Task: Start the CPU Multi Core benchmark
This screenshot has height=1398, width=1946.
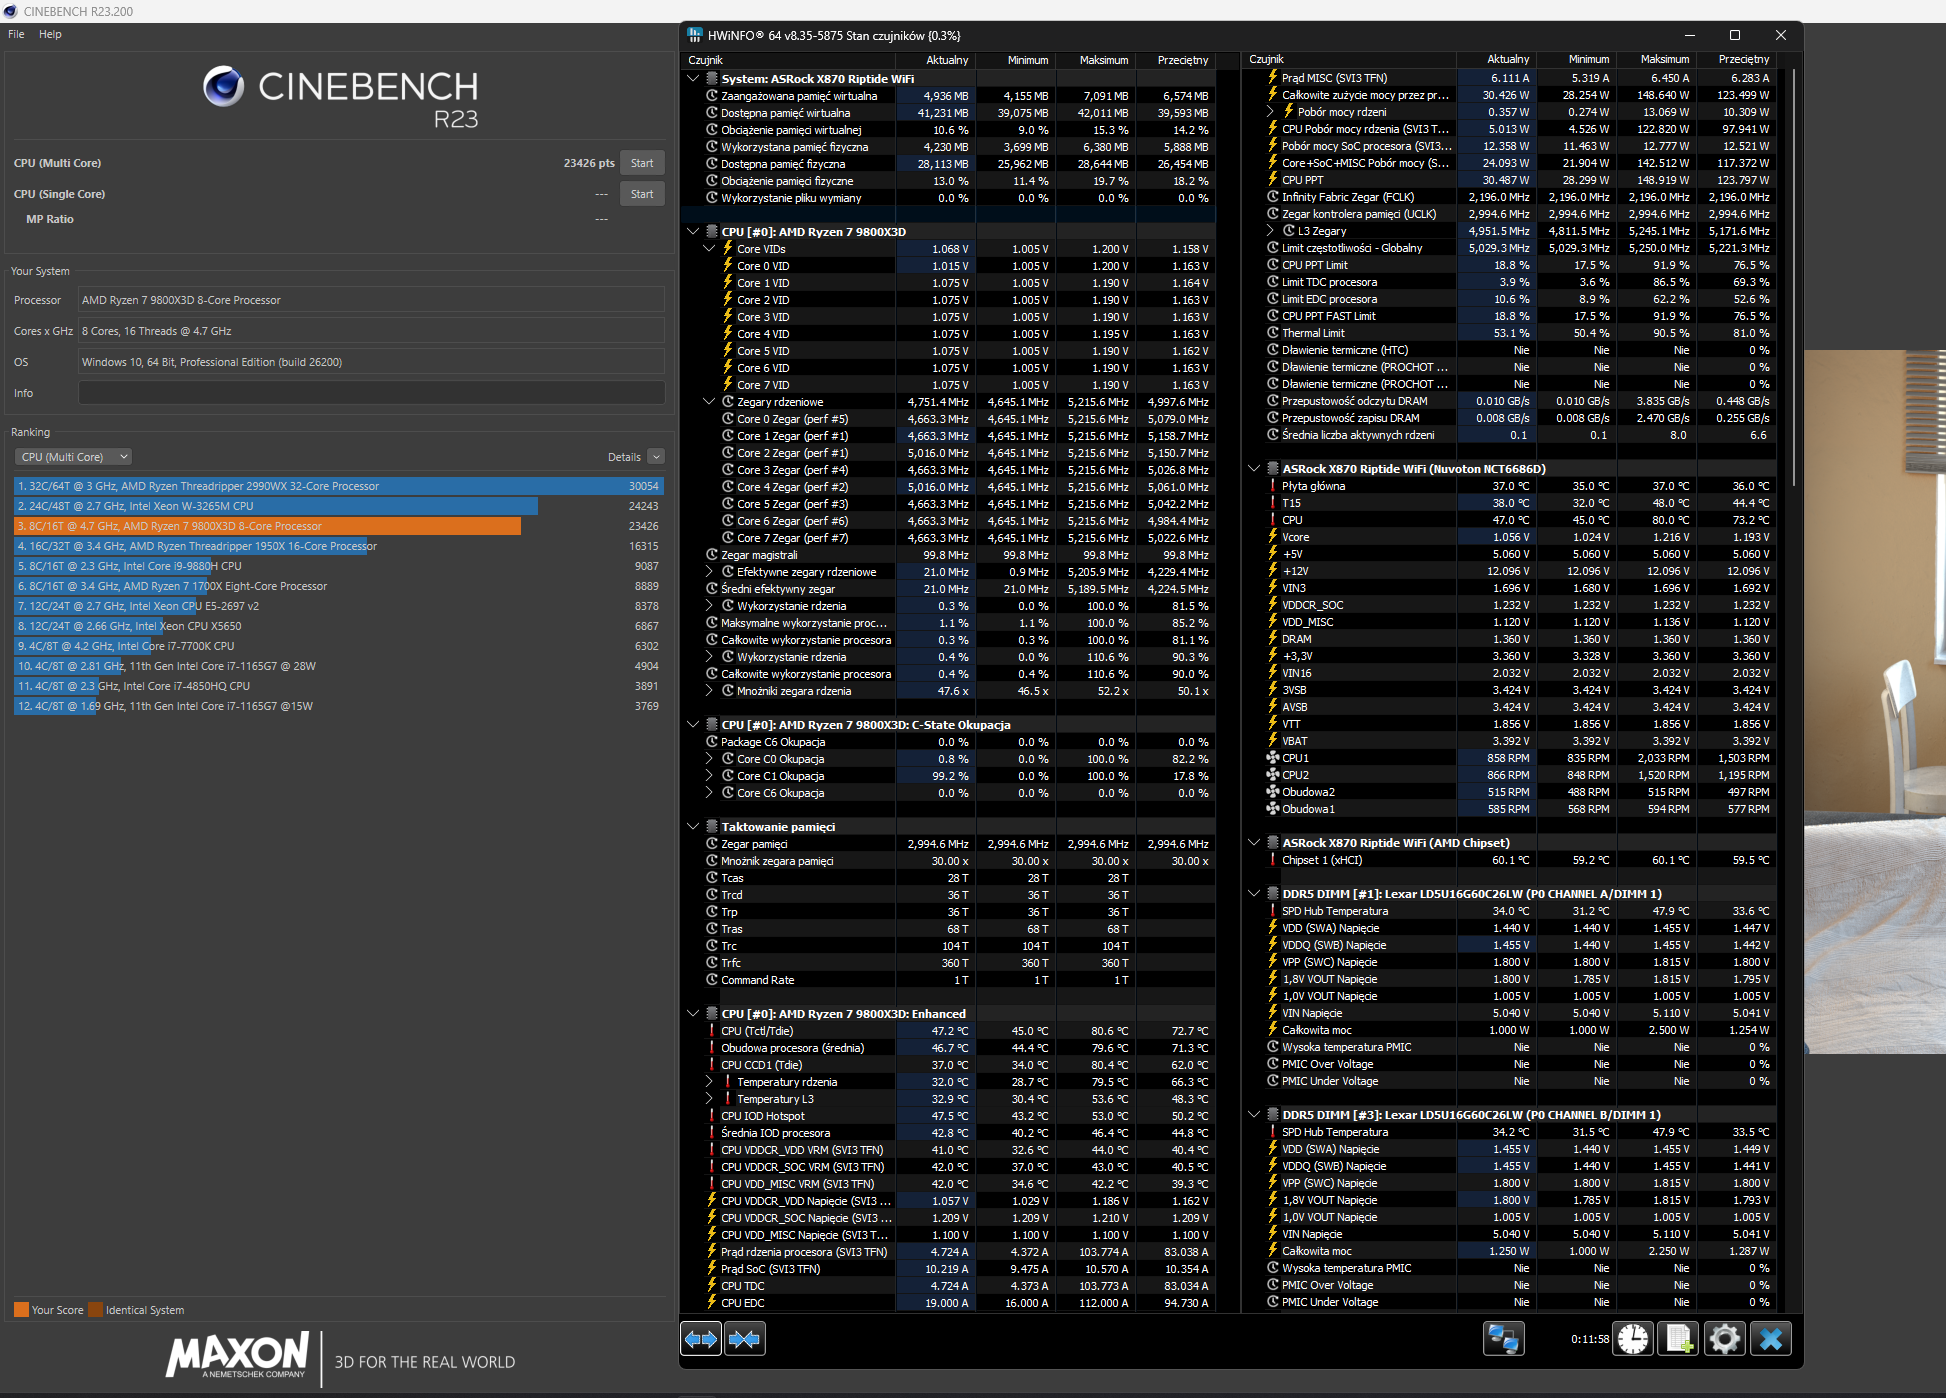Action: tap(642, 163)
